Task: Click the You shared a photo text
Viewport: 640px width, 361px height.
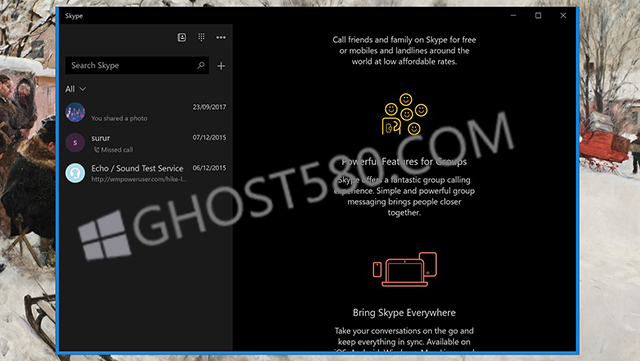Action: pos(119,118)
